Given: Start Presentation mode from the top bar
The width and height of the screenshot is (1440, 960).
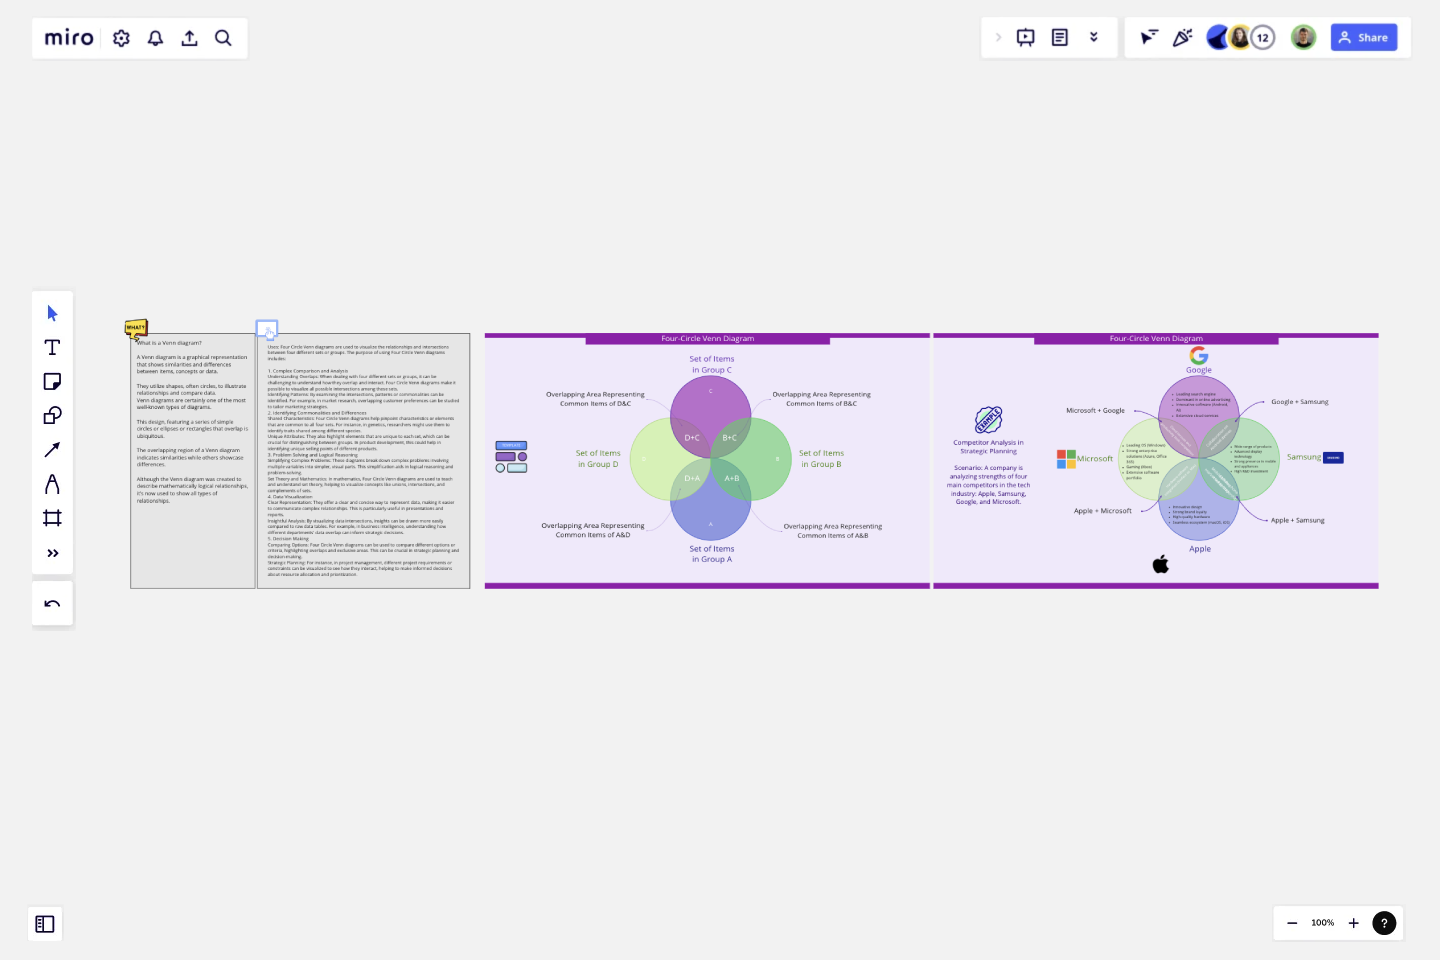Looking at the screenshot, I should 1025,37.
